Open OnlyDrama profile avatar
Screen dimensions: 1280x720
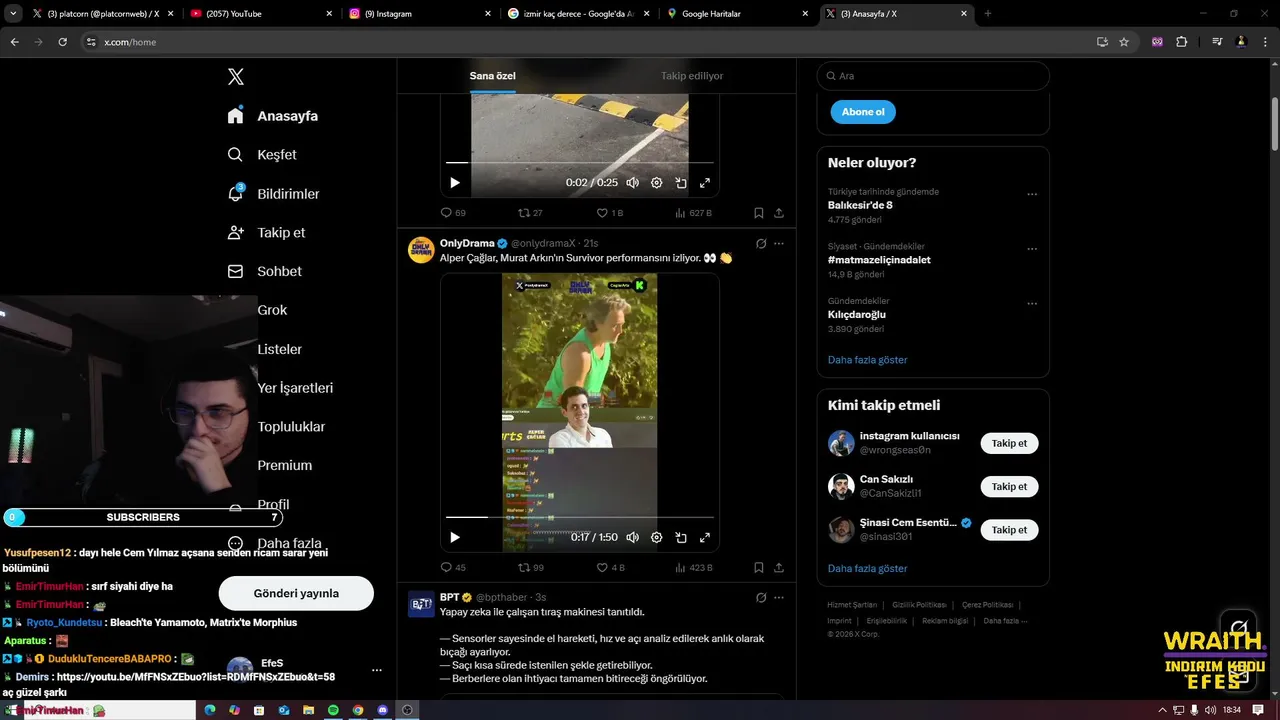point(421,250)
